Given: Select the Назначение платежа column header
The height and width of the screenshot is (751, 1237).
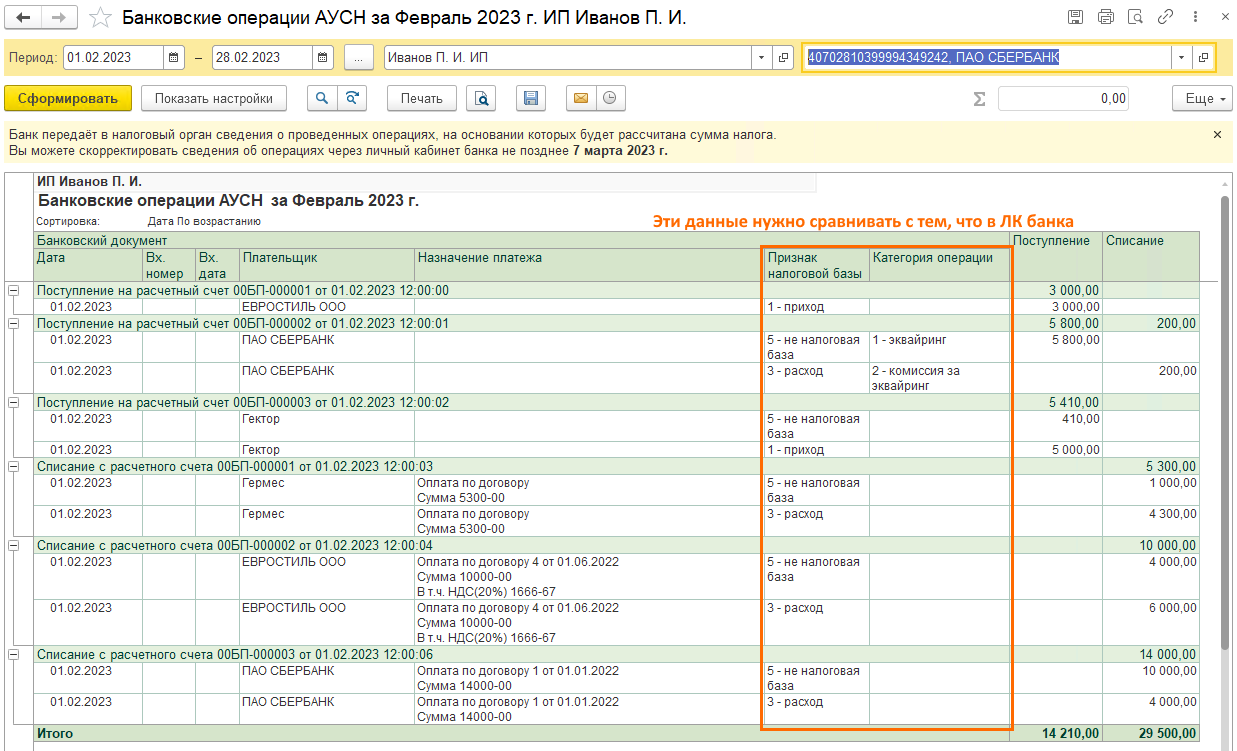Looking at the screenshot, I should point(589,265).
